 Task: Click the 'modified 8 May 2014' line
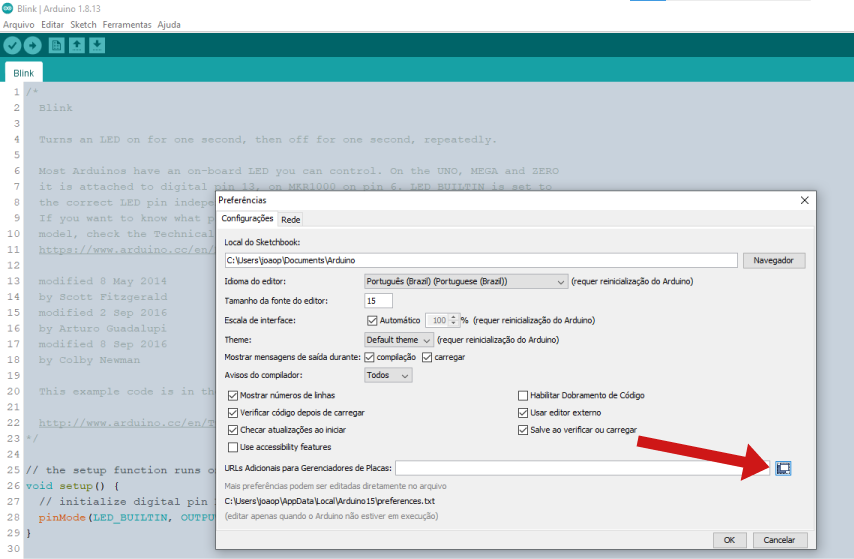[x=103, y=282]
